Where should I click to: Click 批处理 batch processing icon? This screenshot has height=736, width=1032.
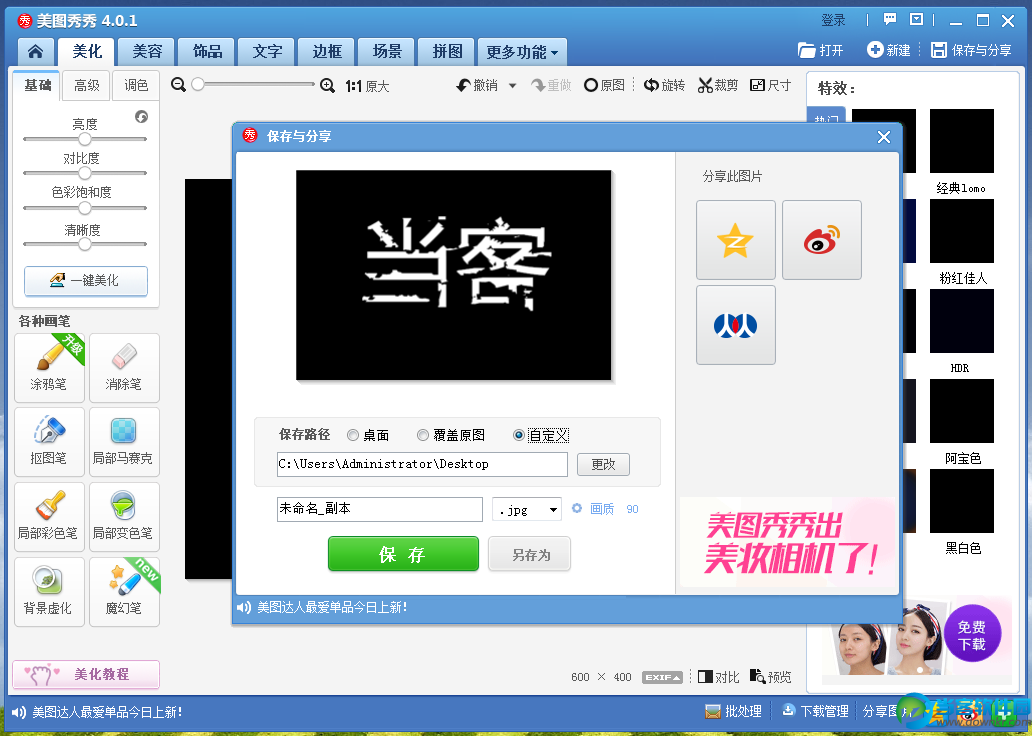pyautogui.click(x=733, y=712)
